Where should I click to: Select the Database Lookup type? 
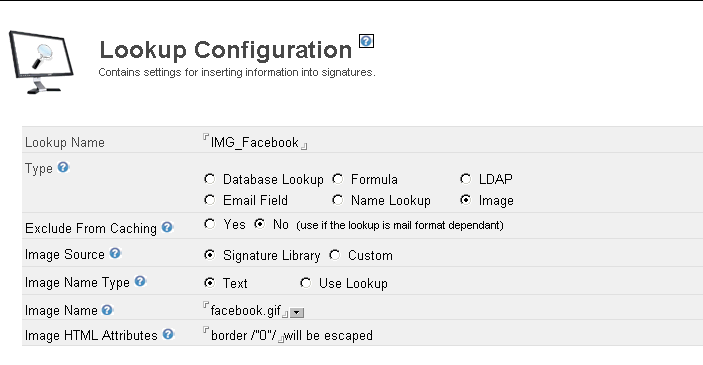coord(209,179)
